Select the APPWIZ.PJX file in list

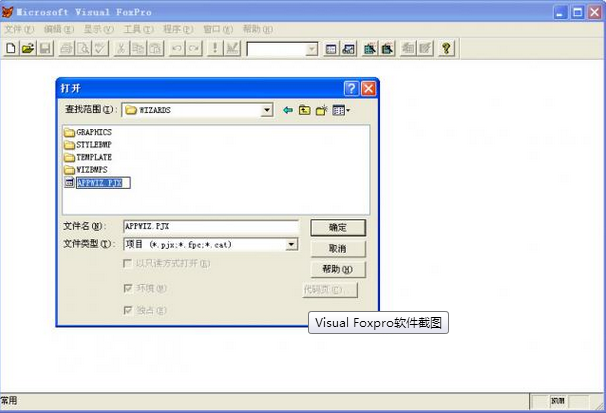[x=97, y=183]
